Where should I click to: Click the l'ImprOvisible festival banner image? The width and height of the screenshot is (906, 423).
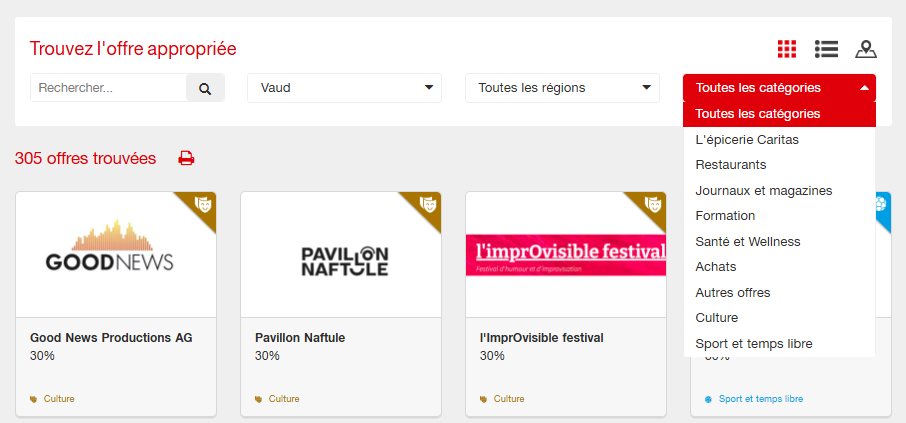click(x=566, y=255)
